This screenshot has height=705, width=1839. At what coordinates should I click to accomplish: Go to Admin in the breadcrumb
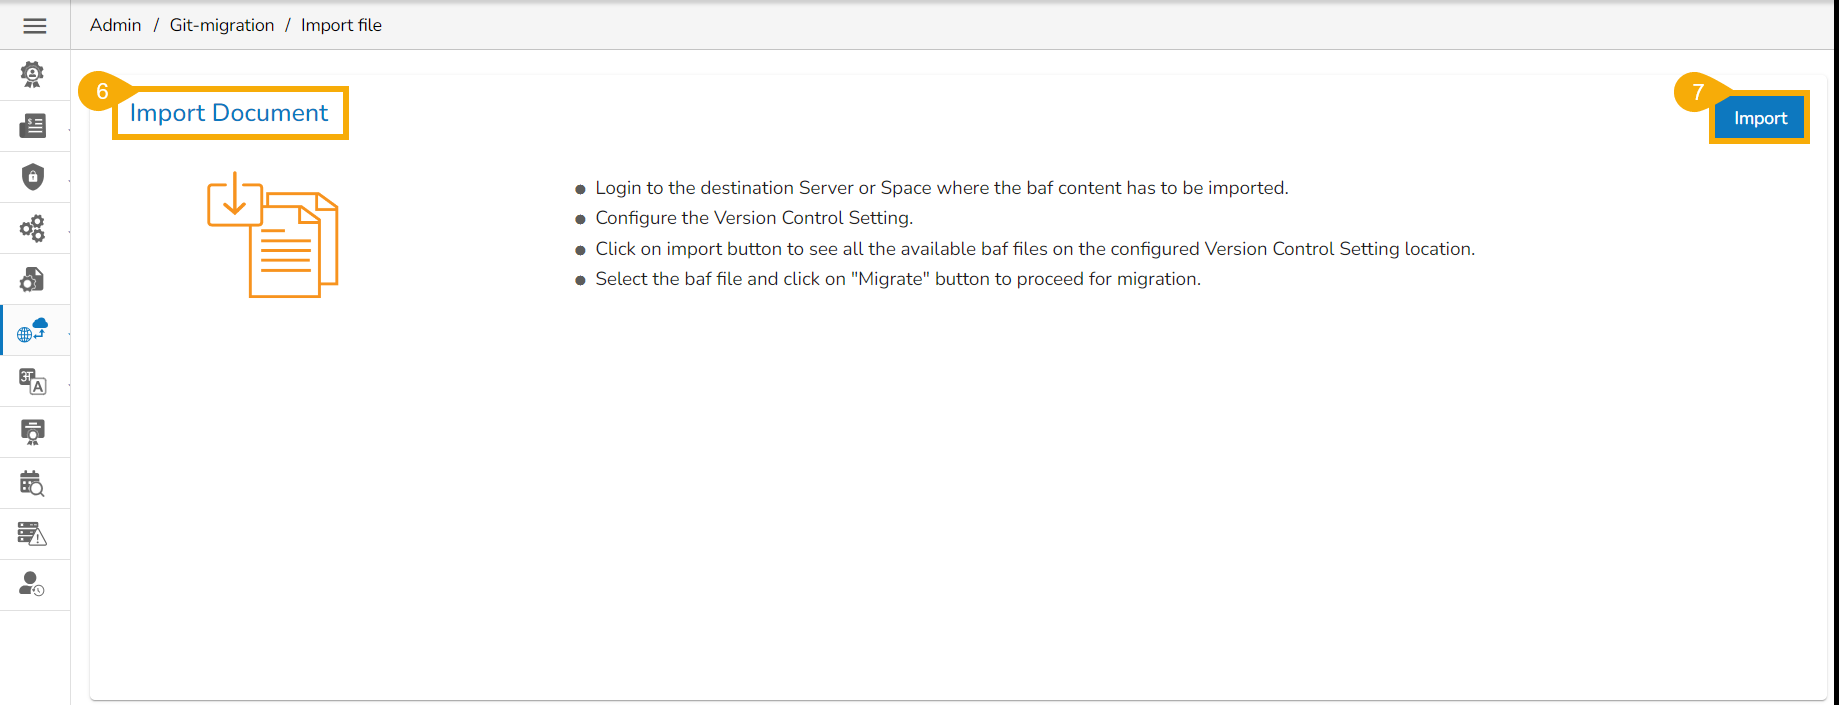(x=116, y=25)
